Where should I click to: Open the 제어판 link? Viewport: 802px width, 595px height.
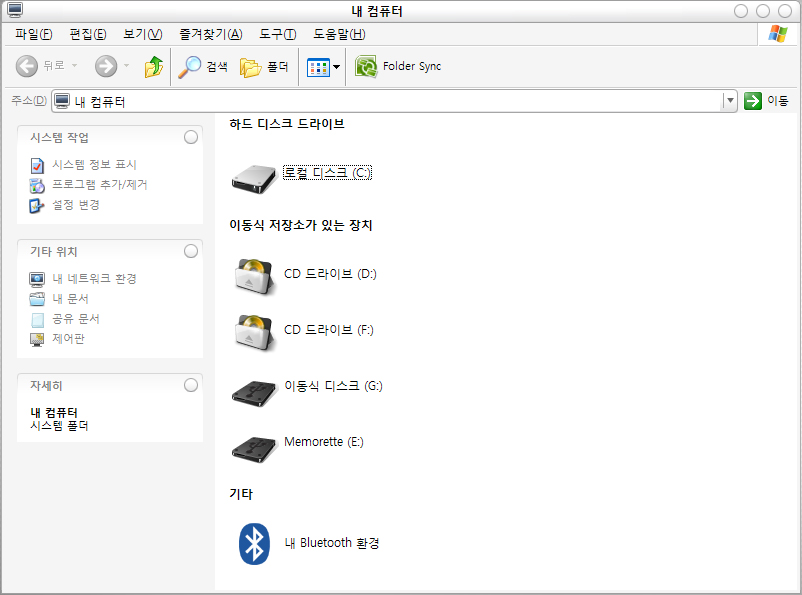pos(69,339)
